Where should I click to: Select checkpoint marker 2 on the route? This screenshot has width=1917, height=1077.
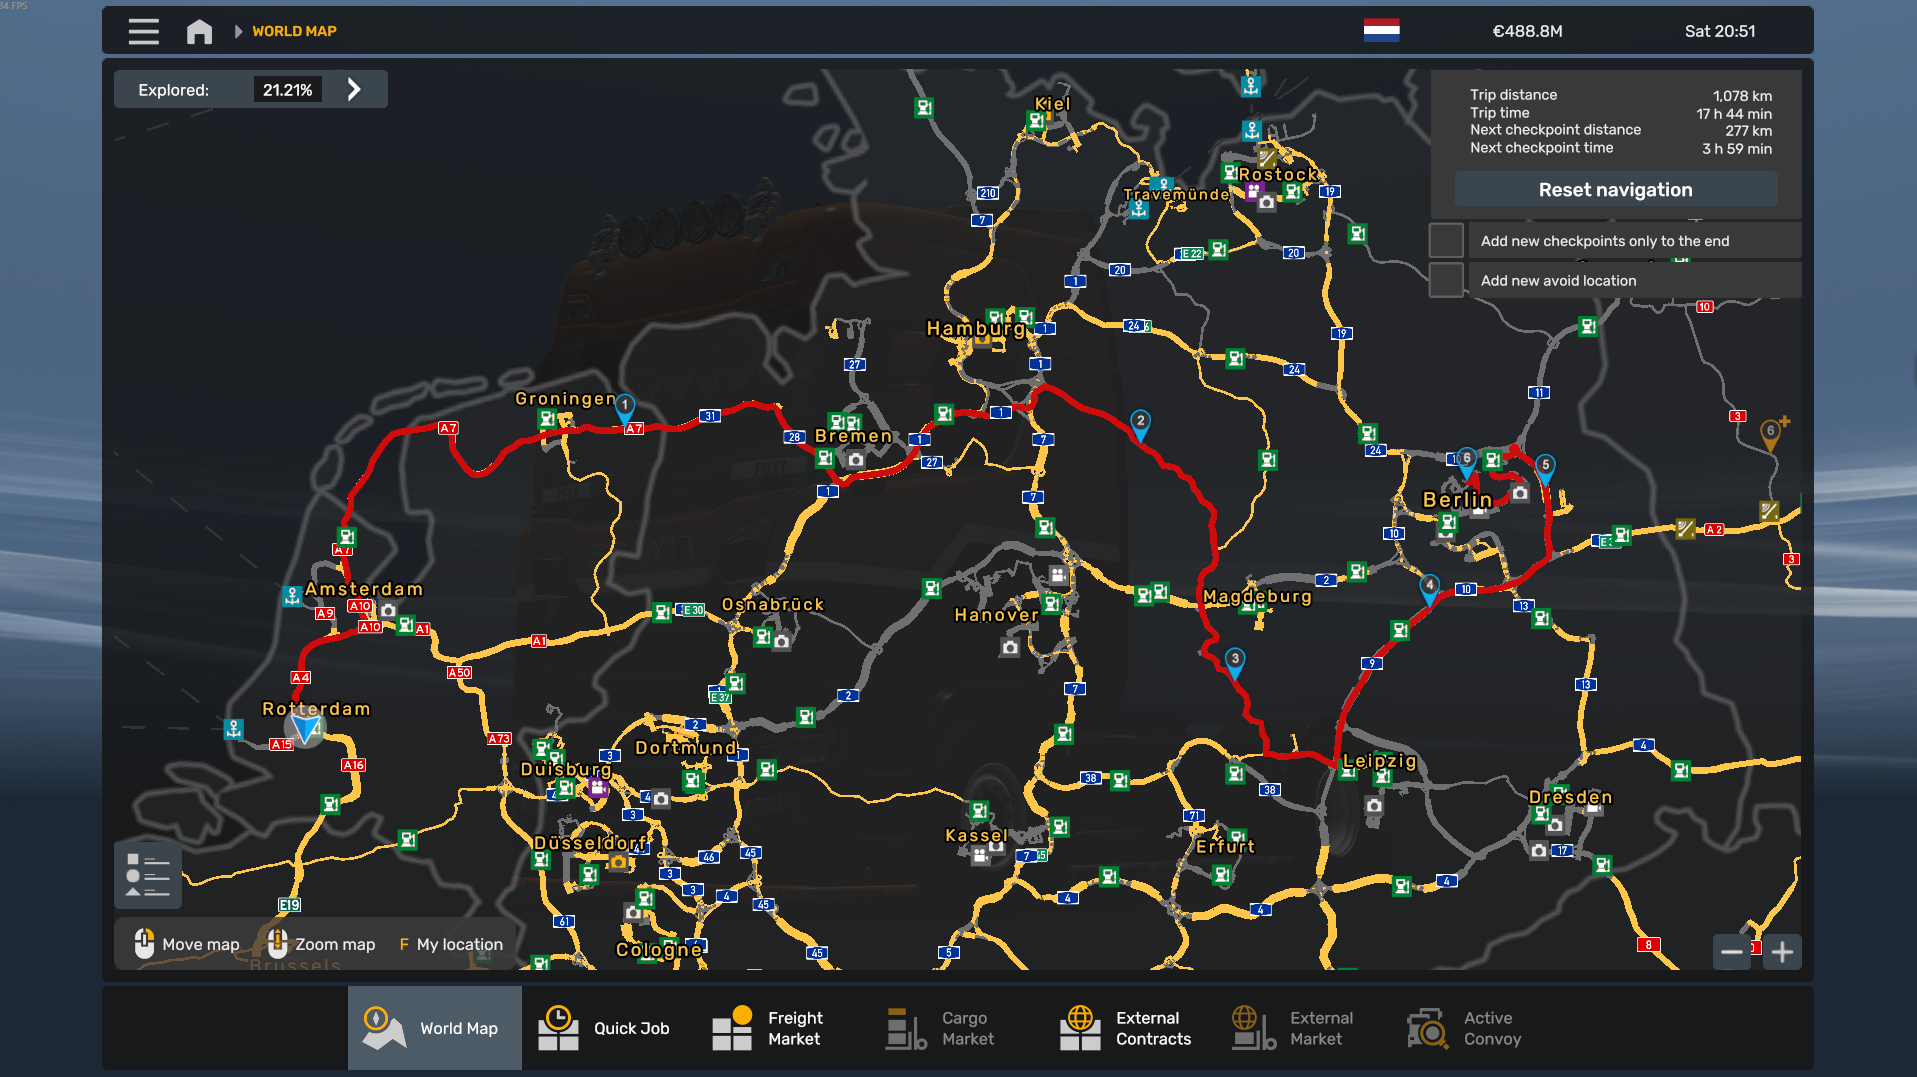[x=1140, y=422]
